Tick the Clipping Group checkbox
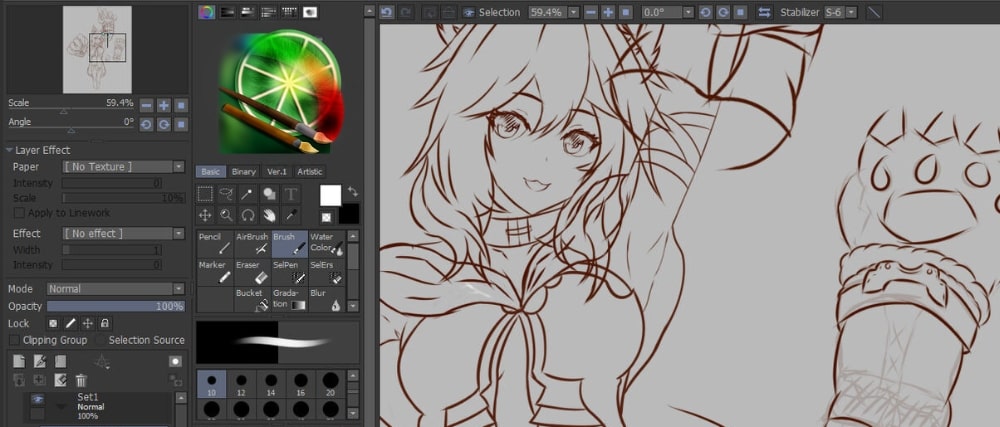1000x427 pixels. tap(14, 340)
